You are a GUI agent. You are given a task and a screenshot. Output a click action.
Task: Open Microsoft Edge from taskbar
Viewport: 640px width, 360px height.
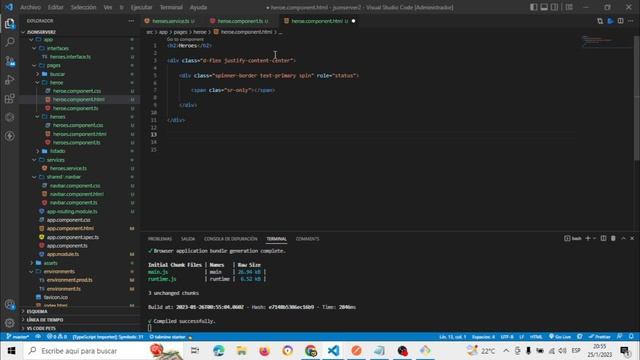click(219, 351)
